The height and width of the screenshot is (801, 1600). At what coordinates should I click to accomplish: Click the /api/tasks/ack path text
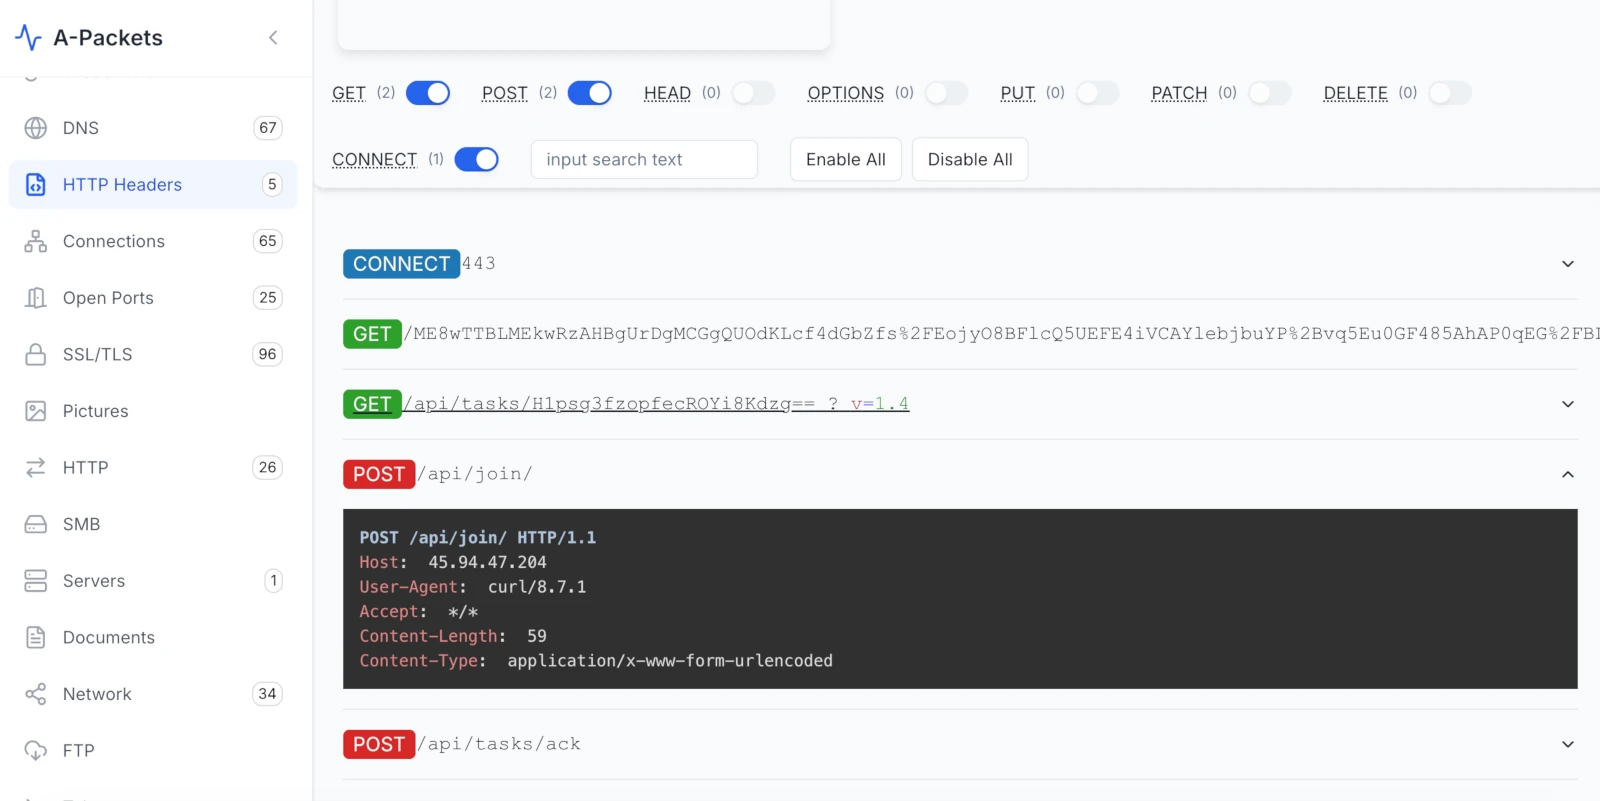[499, 744]
